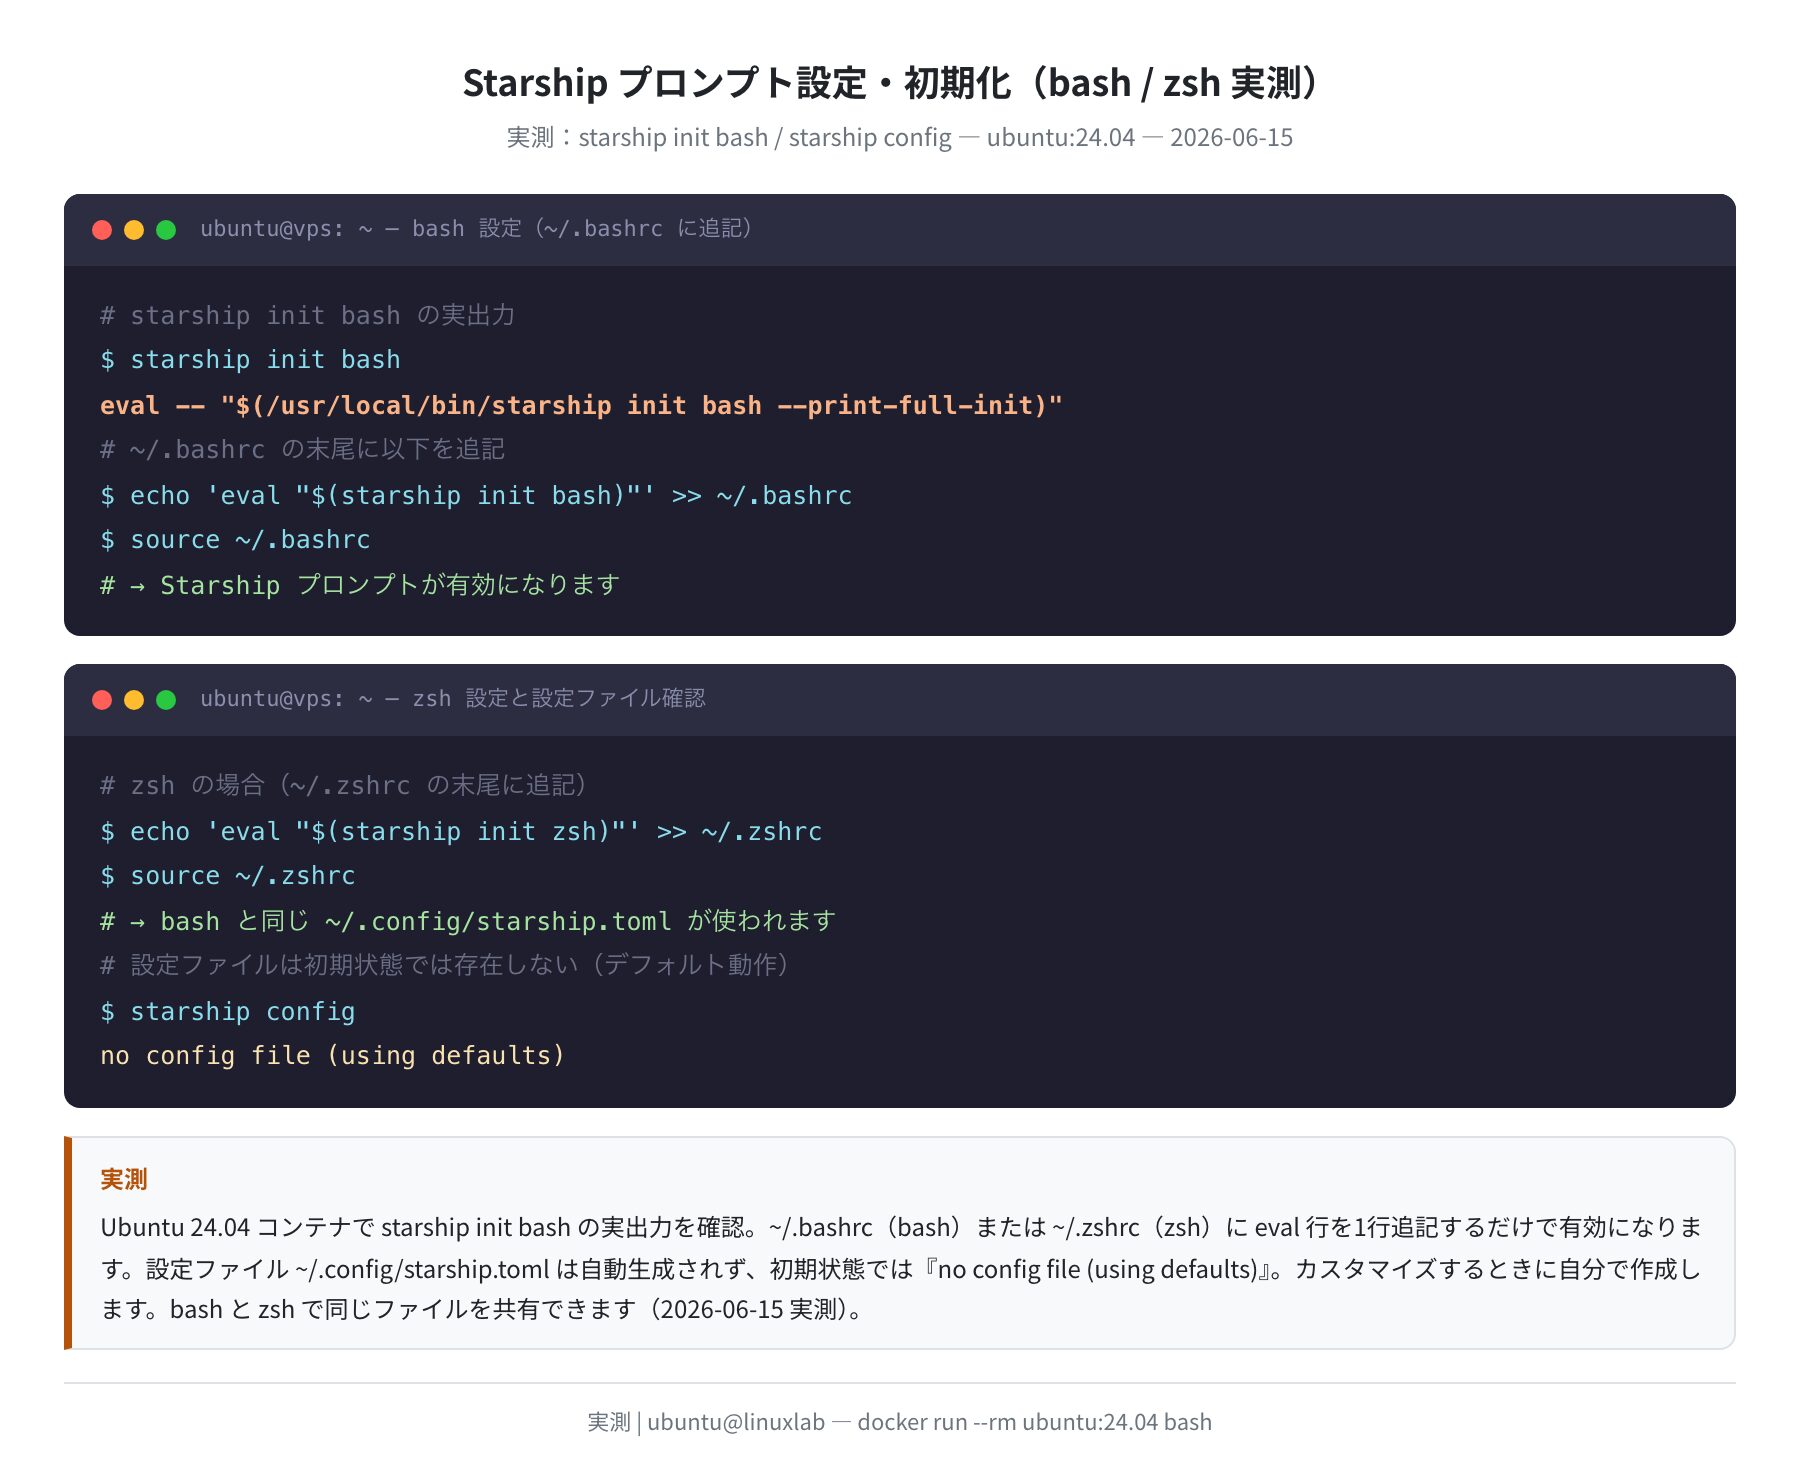Click comment '# ~/.bashrc の末尾に以下を追記'
The width and height of the screenshot is (1800, 1478).
coord(303,450)
